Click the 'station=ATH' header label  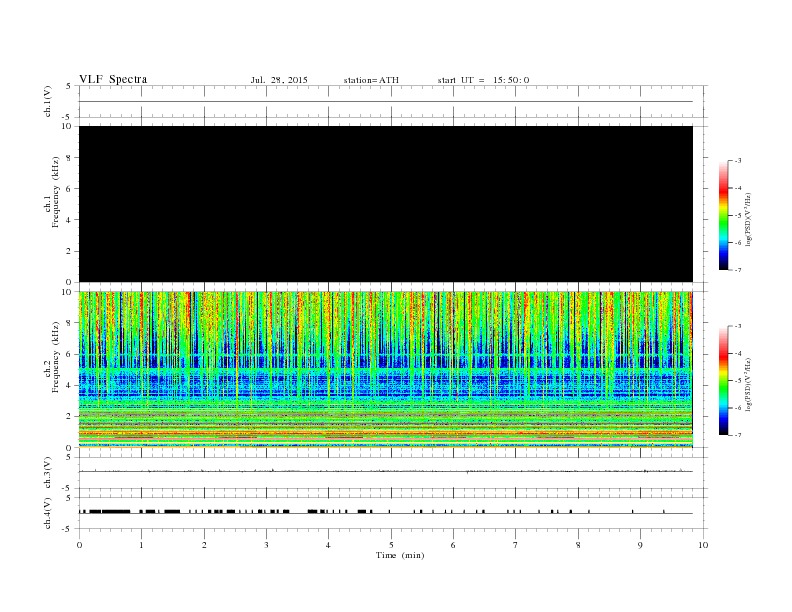click(x=371, y=80)
